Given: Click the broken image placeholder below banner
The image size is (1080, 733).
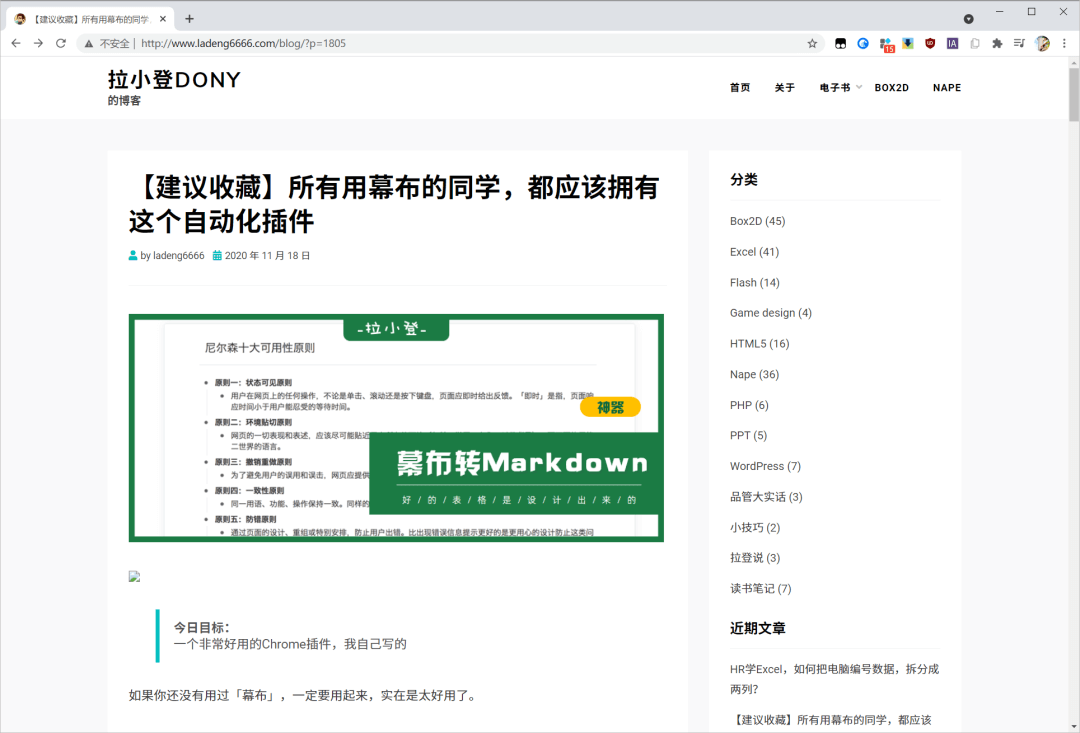Looking at the screenshot, I should 134,577.
